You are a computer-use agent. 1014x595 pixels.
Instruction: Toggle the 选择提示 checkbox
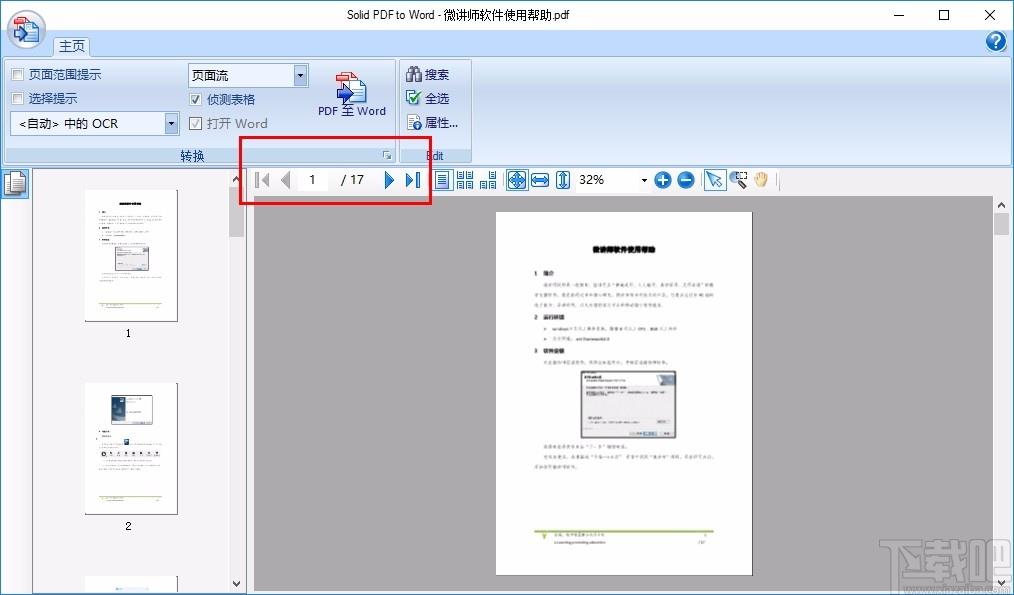[18, 99]
